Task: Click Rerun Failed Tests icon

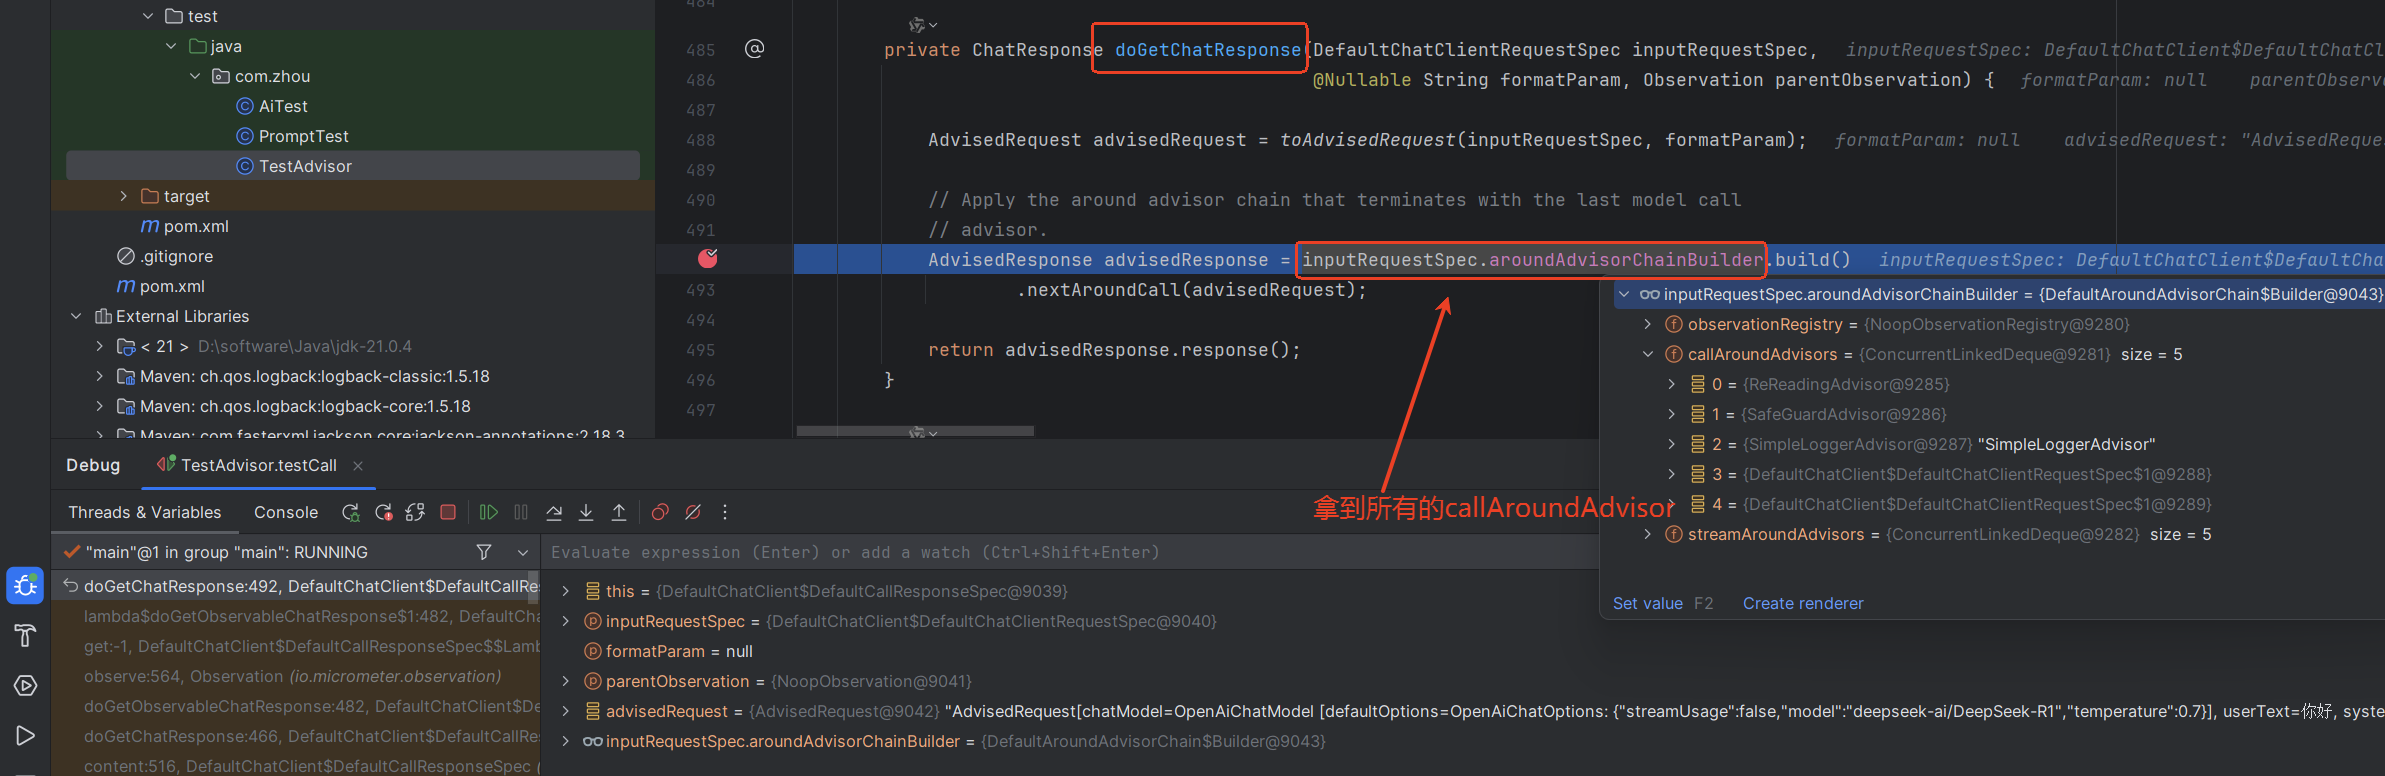Action: click(383, 512)
